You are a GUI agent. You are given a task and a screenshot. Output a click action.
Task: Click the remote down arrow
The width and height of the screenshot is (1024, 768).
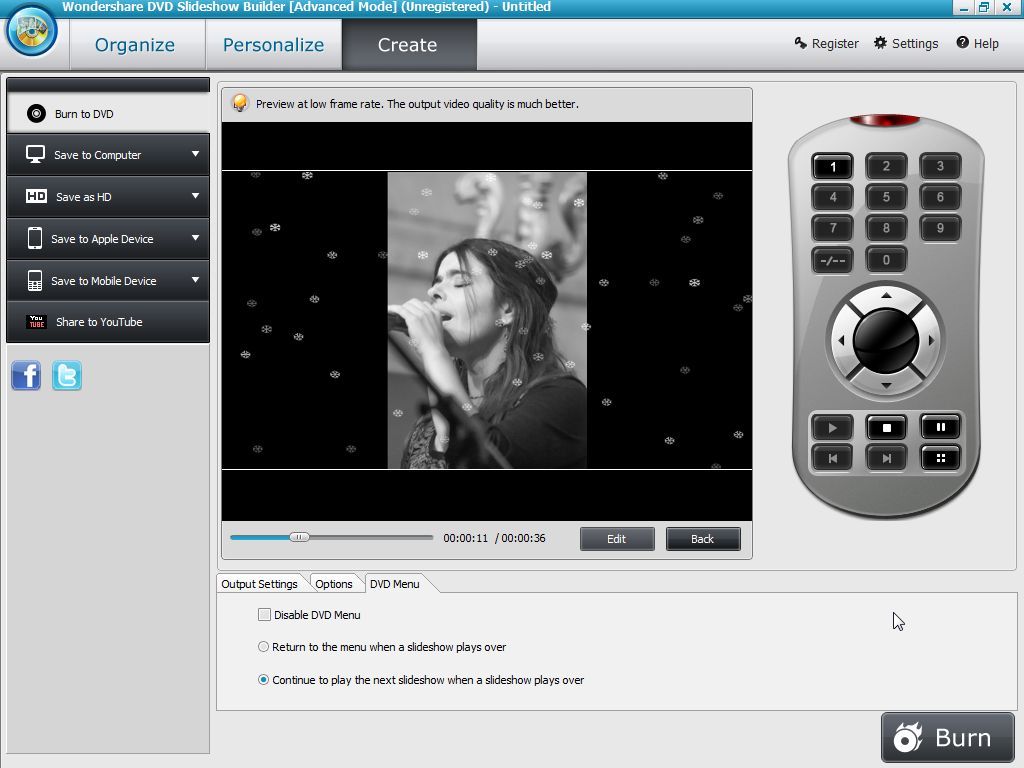point(886,385)
